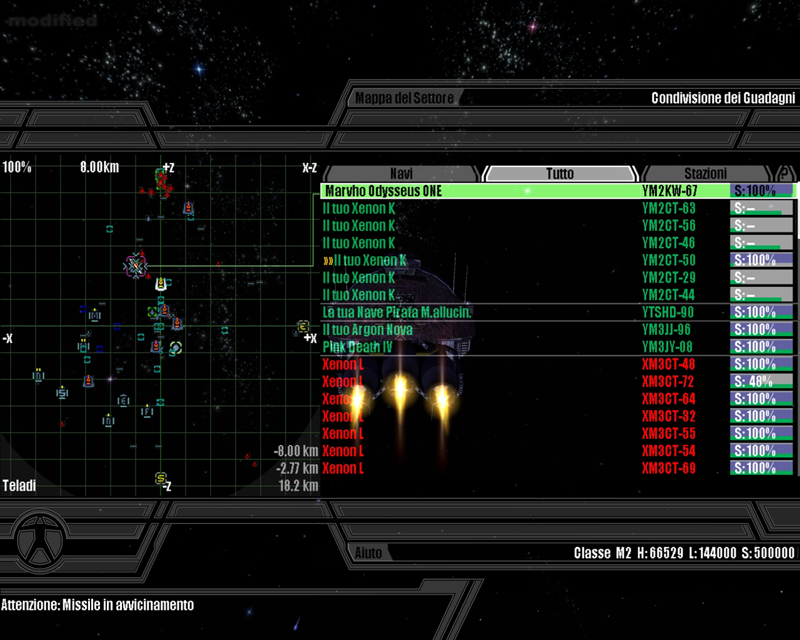800x640 pixels.
Task: Click the Mappa del Settore title tab
Action: [x=404, y=97]
